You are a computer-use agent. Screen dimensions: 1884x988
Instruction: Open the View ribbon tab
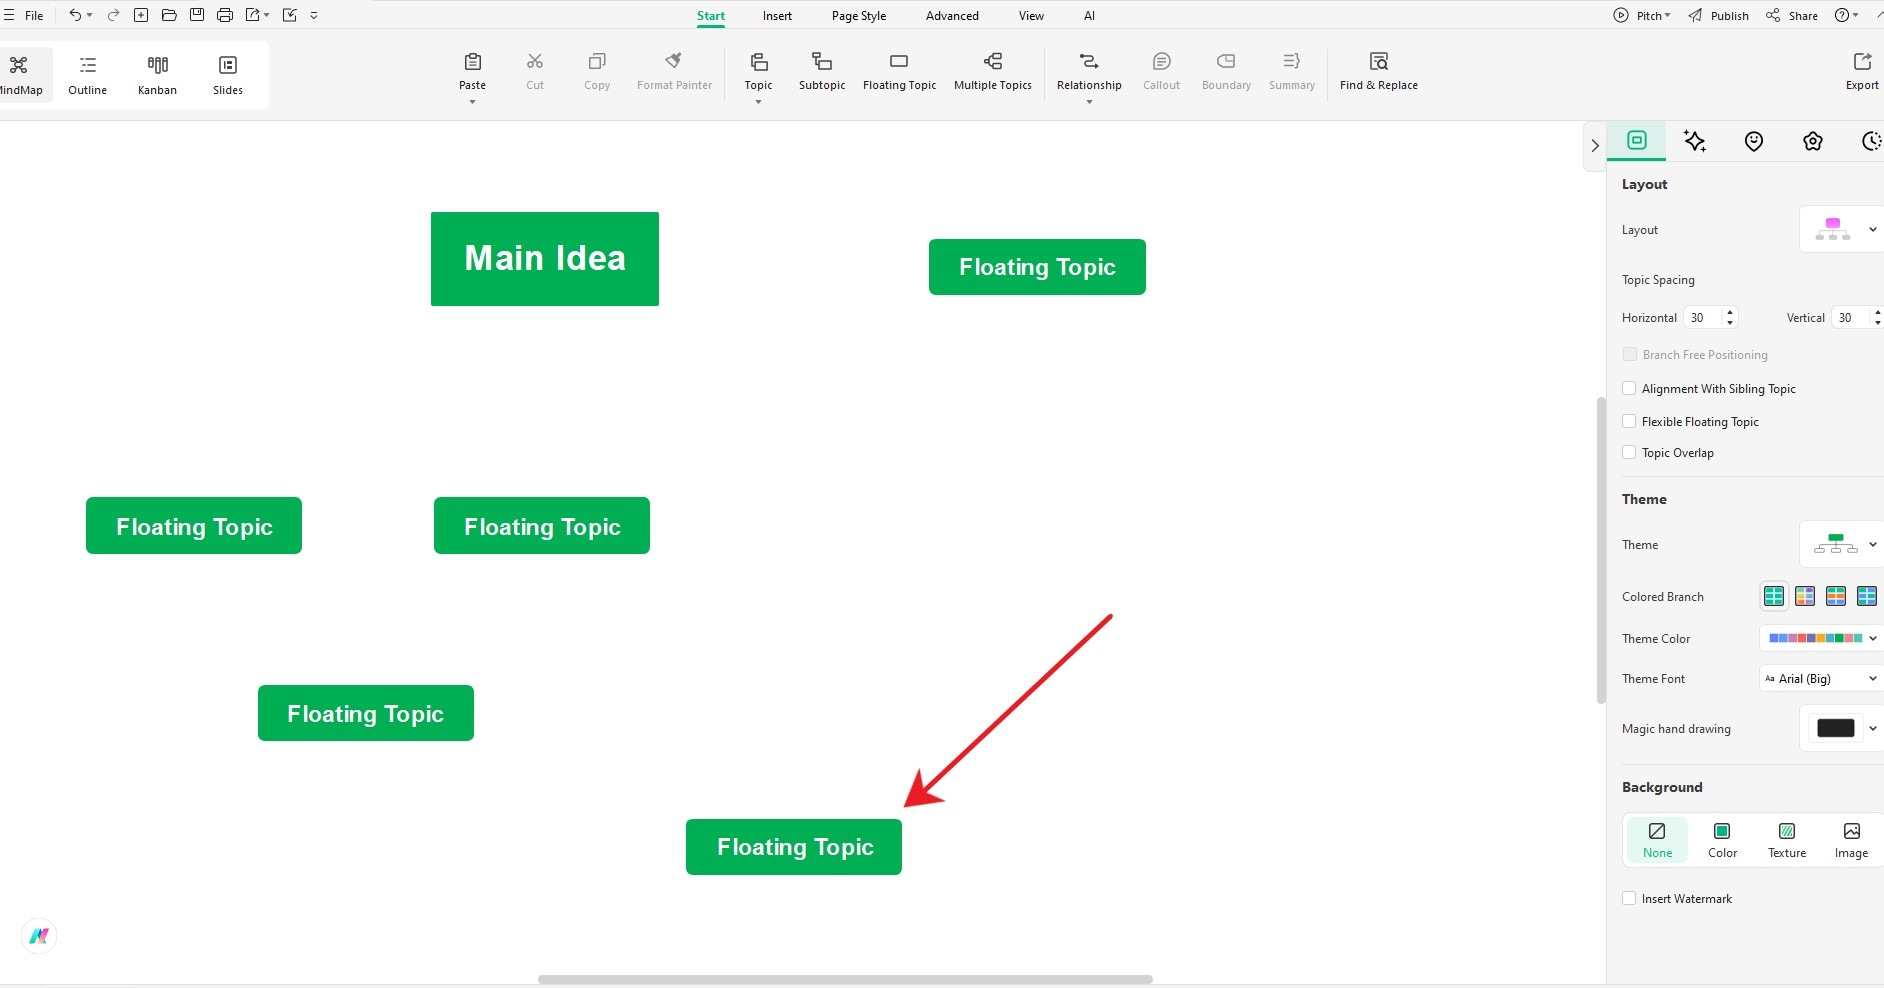tap(1031, 16)
